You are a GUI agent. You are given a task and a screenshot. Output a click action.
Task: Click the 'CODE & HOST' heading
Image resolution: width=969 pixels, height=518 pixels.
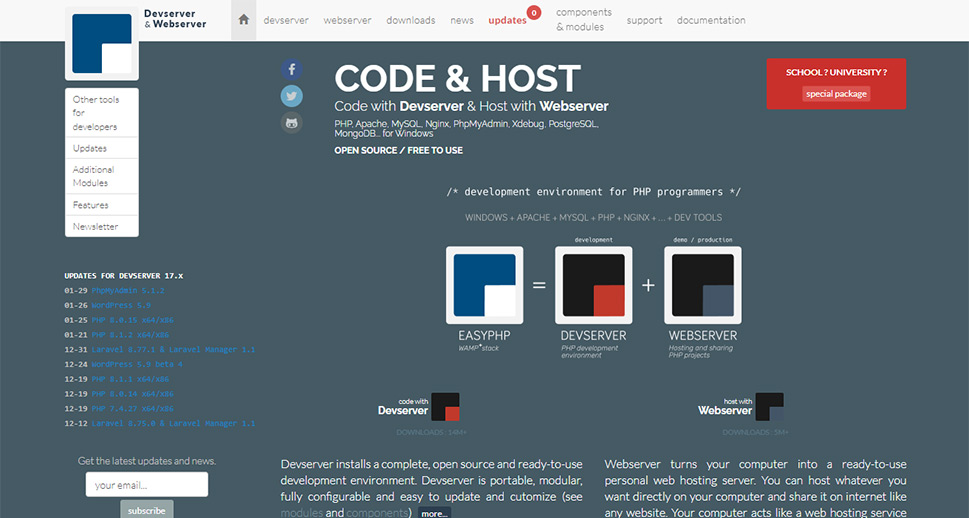pos(457,79)
